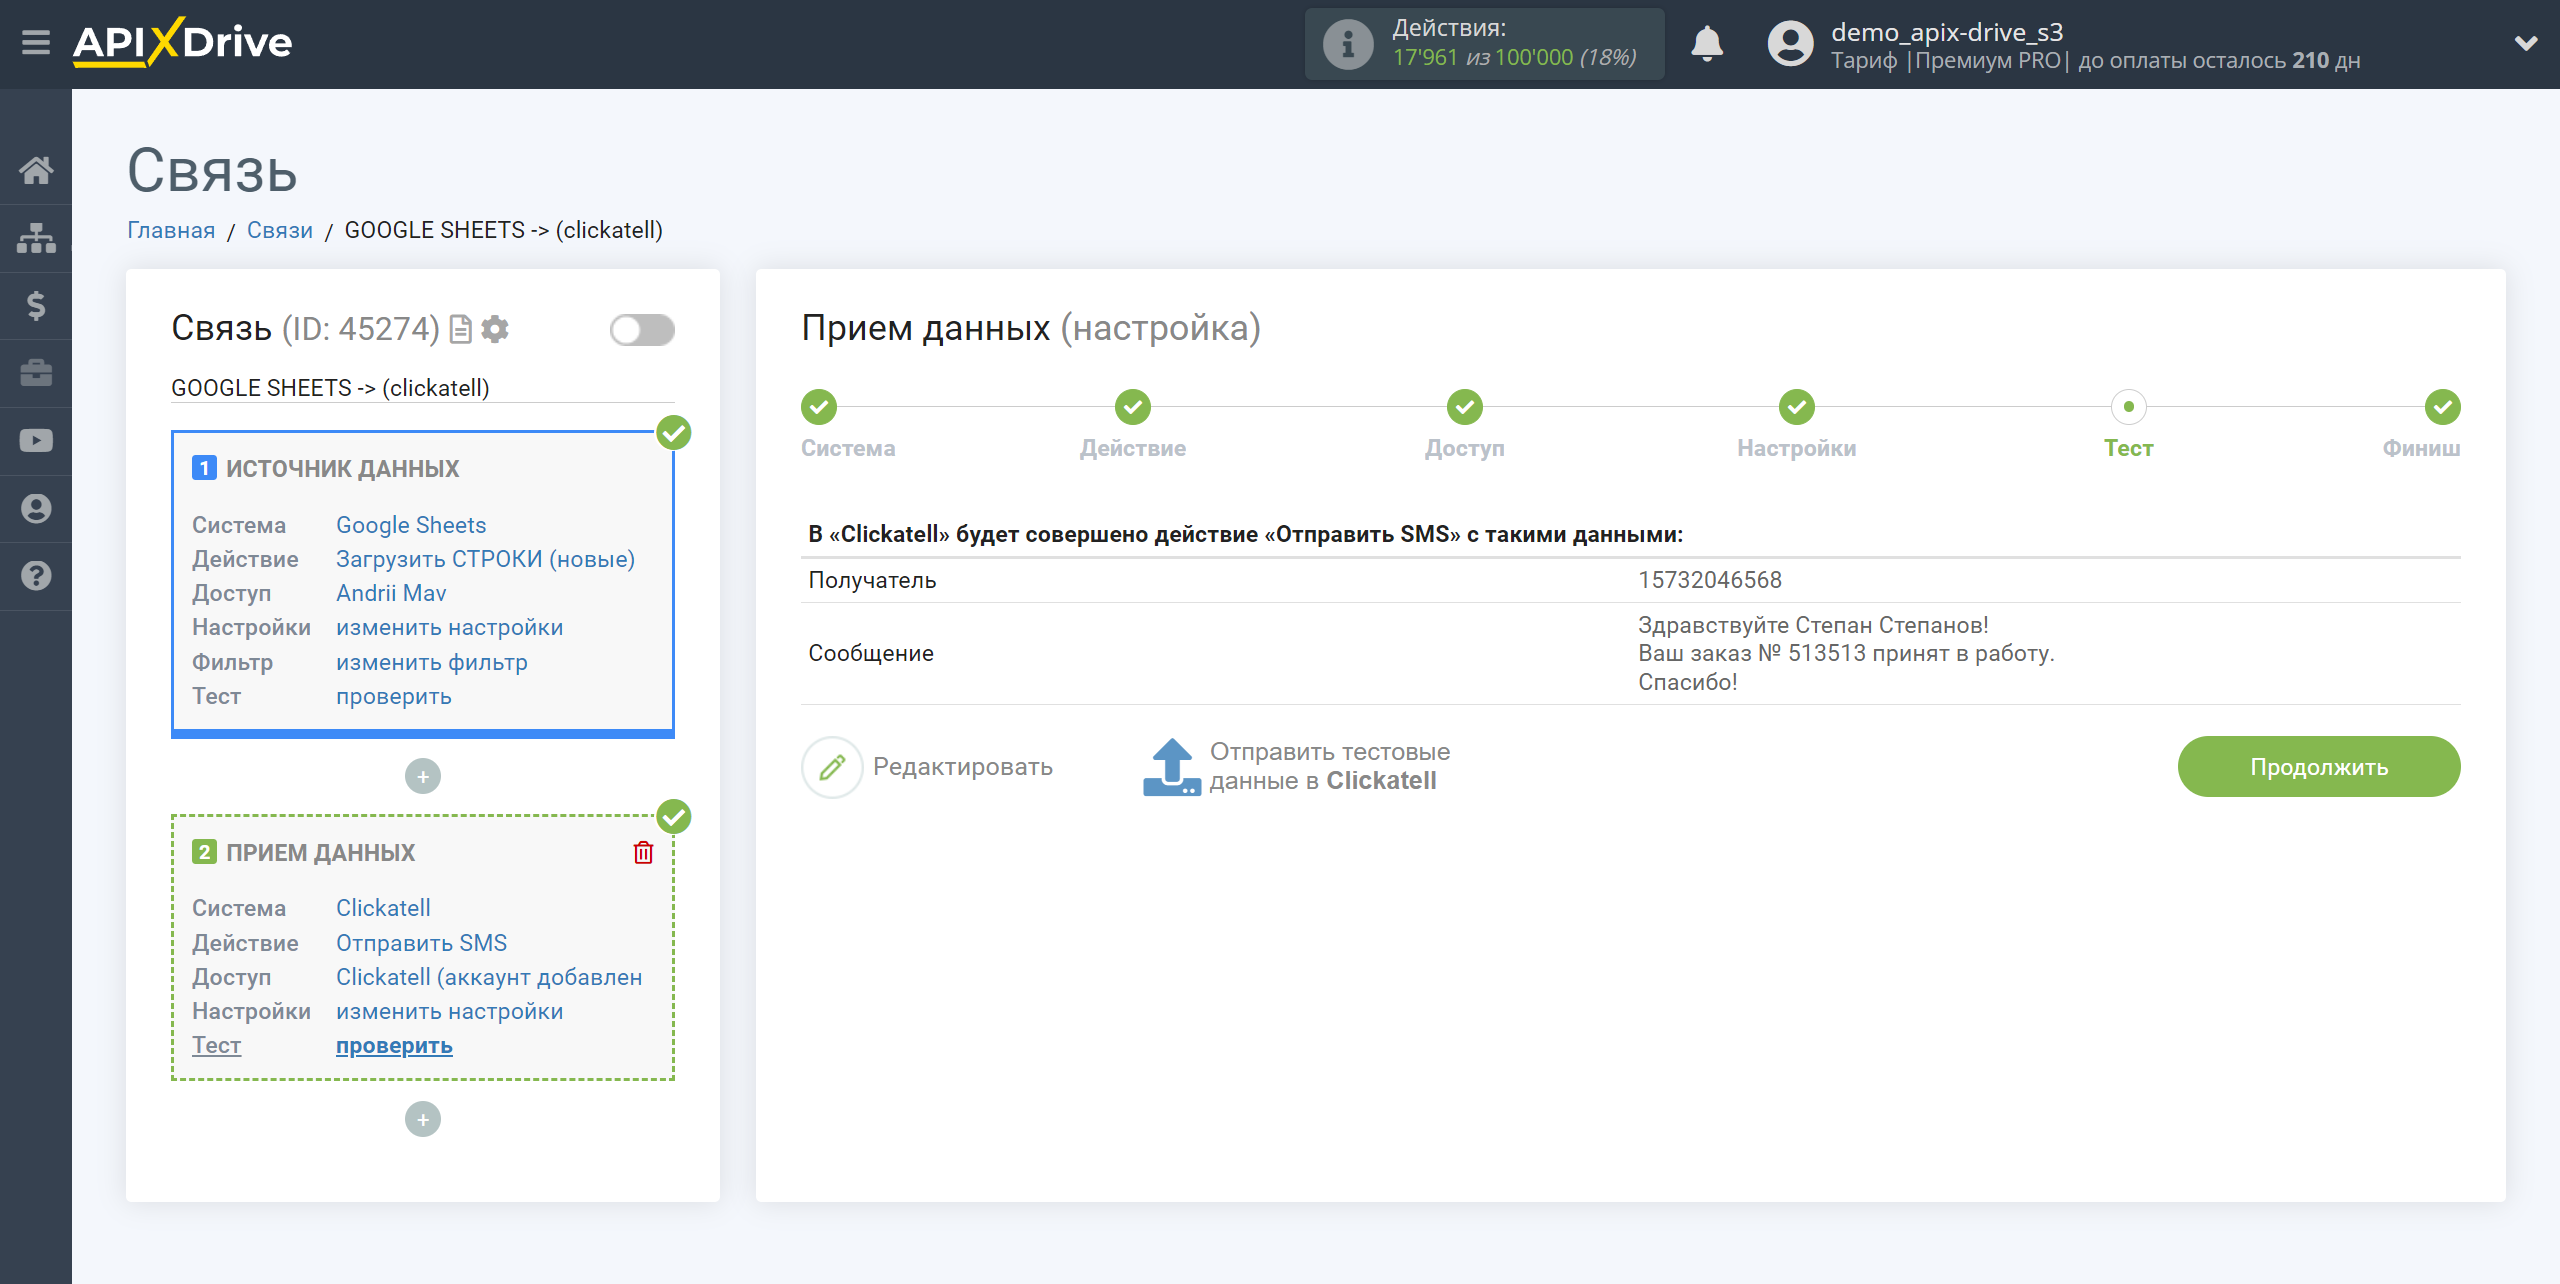Open the help question mark icon
The height and width of the screenshot is (1284, 2560).
coord(36,576)
